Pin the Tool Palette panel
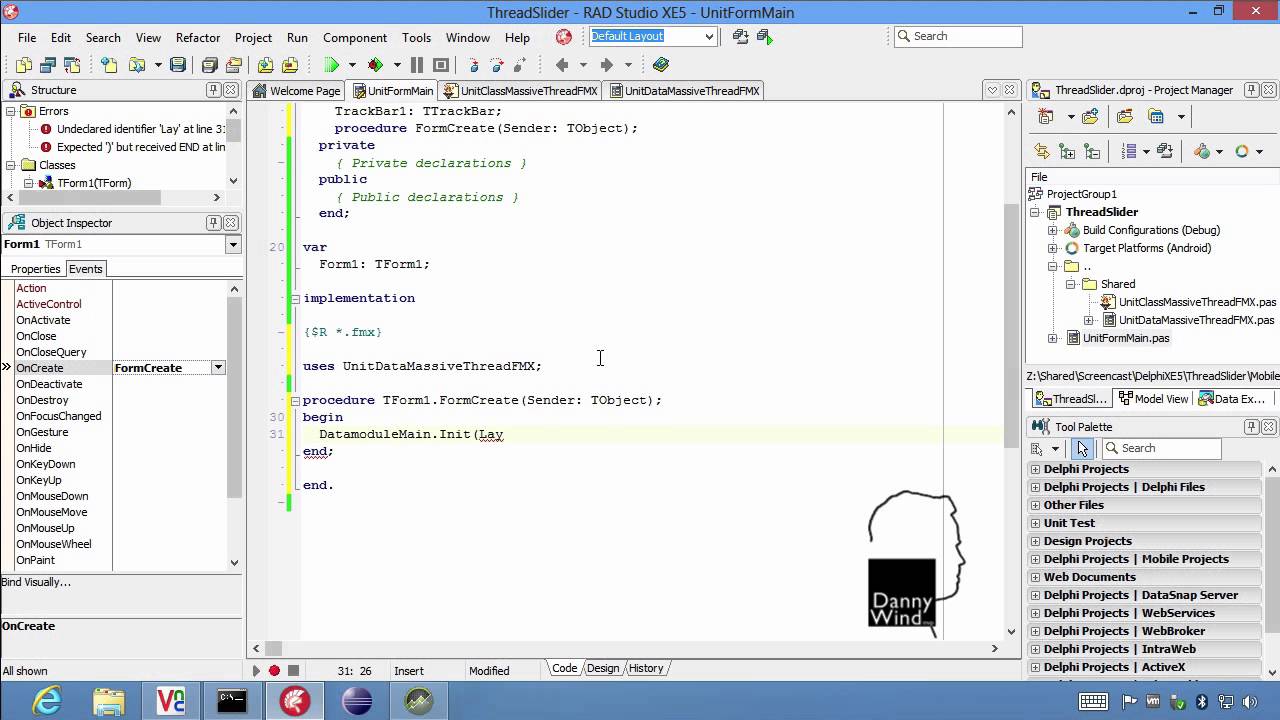 click(x=1251, y=427)
